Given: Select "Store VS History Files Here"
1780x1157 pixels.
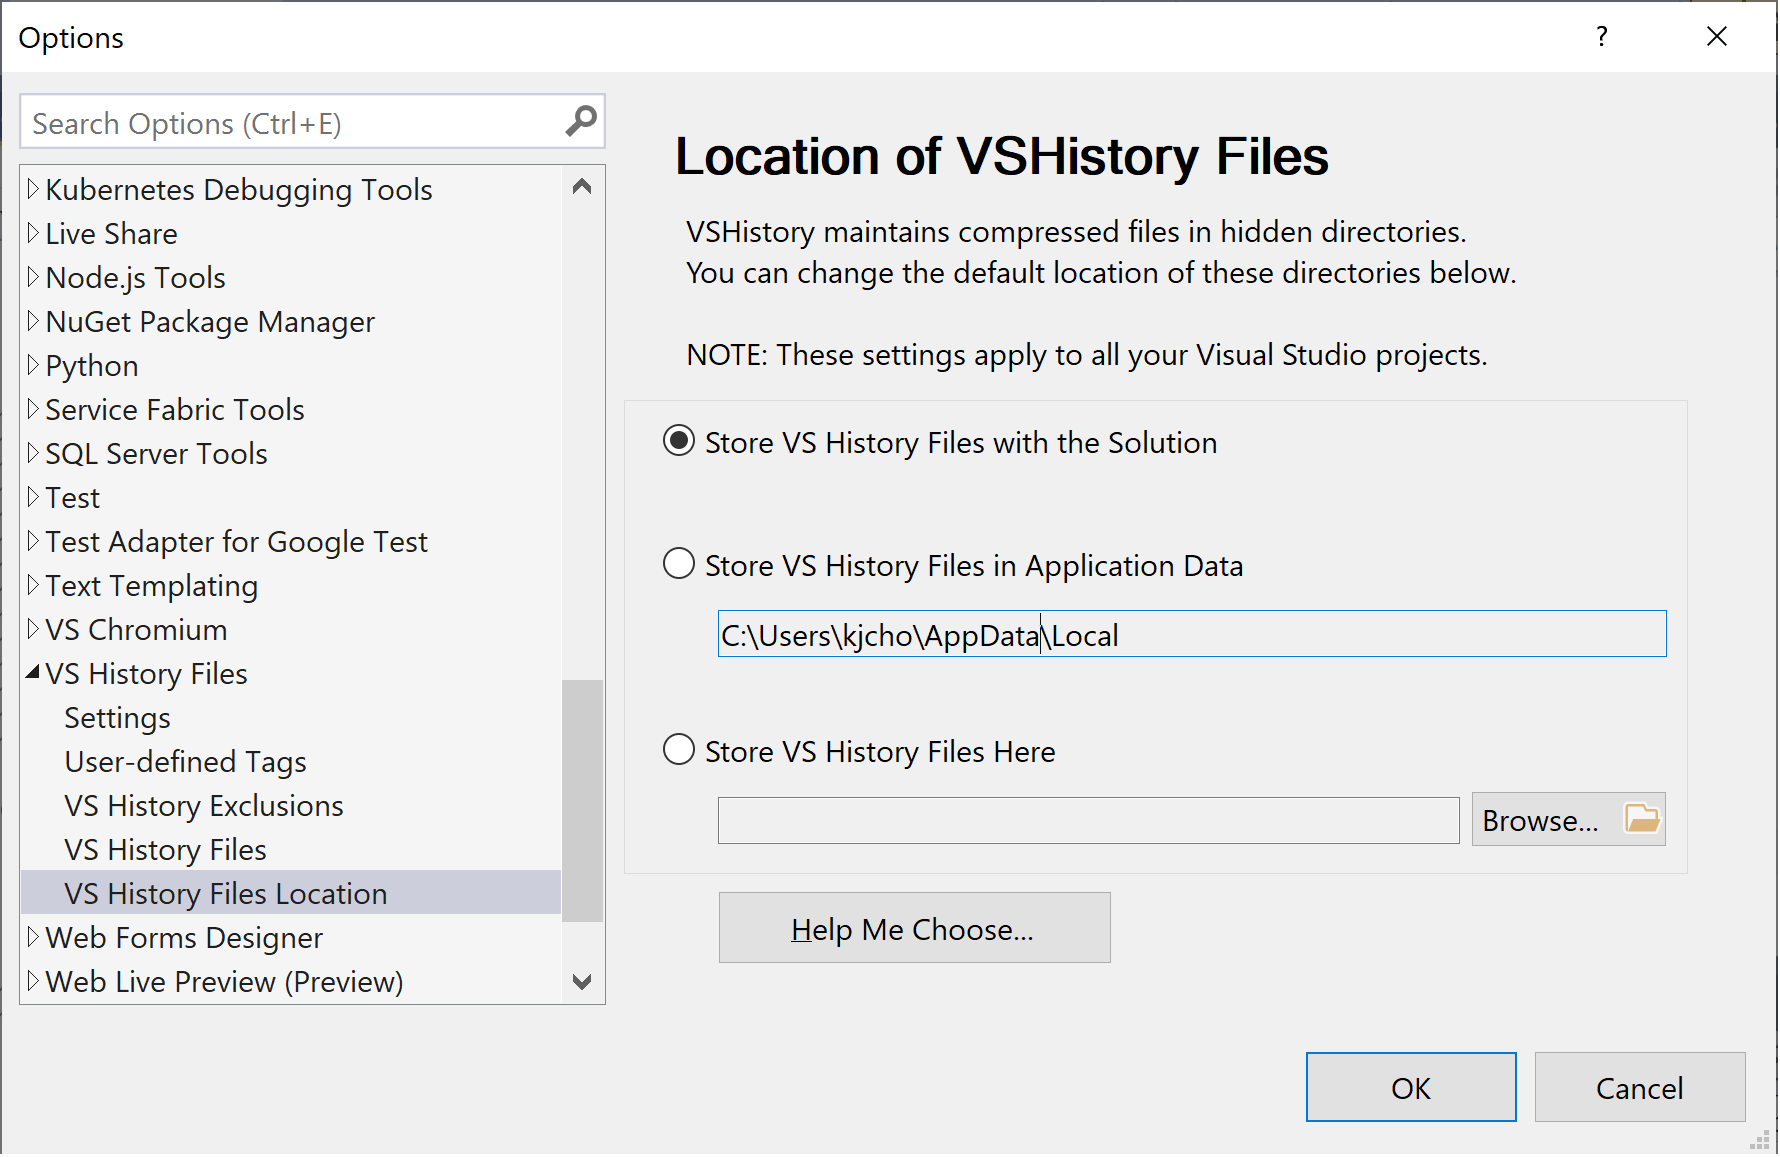Looking at the screenshot, I should 679,750.
